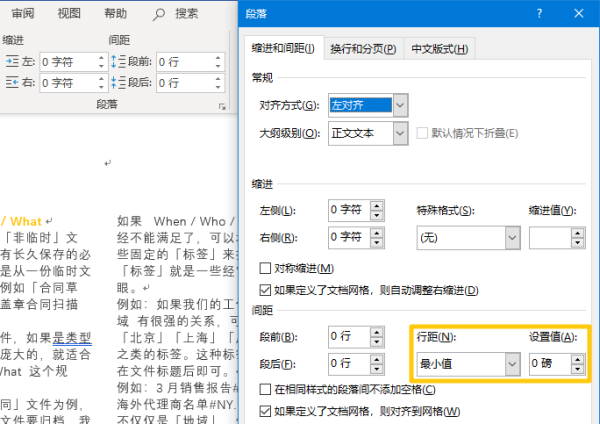Viewport: 600px width, 424px height.
Task: Open paragraph settings dialog launcher icon
Action: click(222, 107)
